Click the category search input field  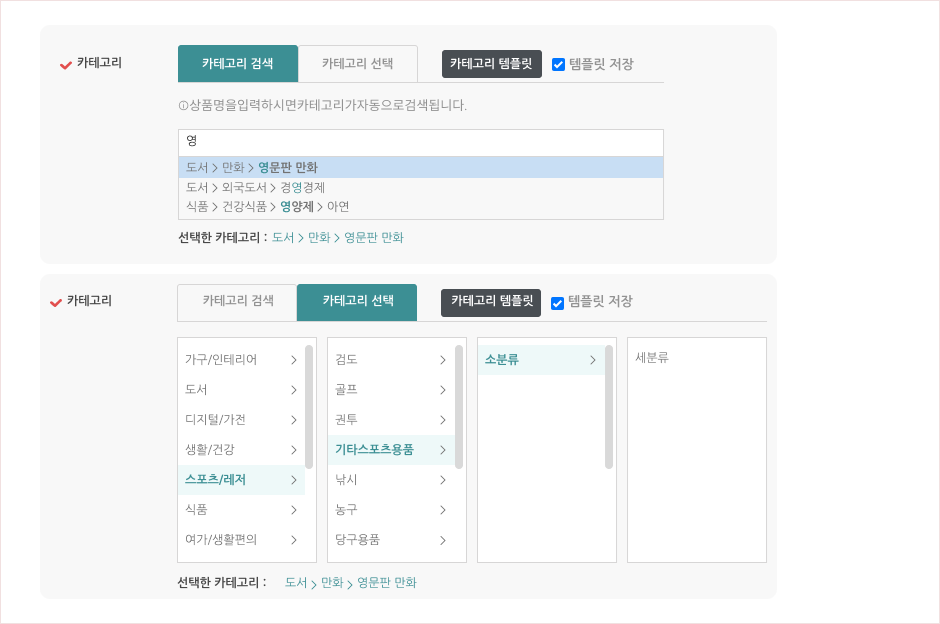(420, 142)
